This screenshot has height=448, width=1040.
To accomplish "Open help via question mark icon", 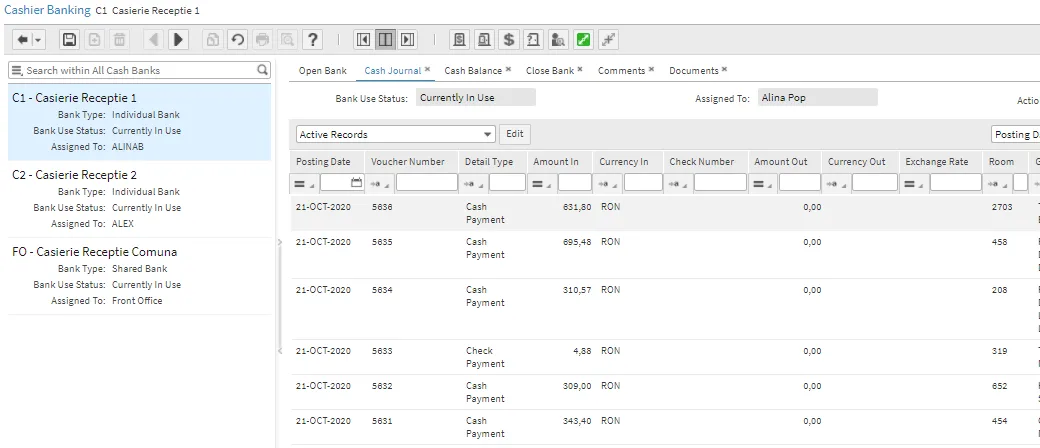I will coord(312,40).
